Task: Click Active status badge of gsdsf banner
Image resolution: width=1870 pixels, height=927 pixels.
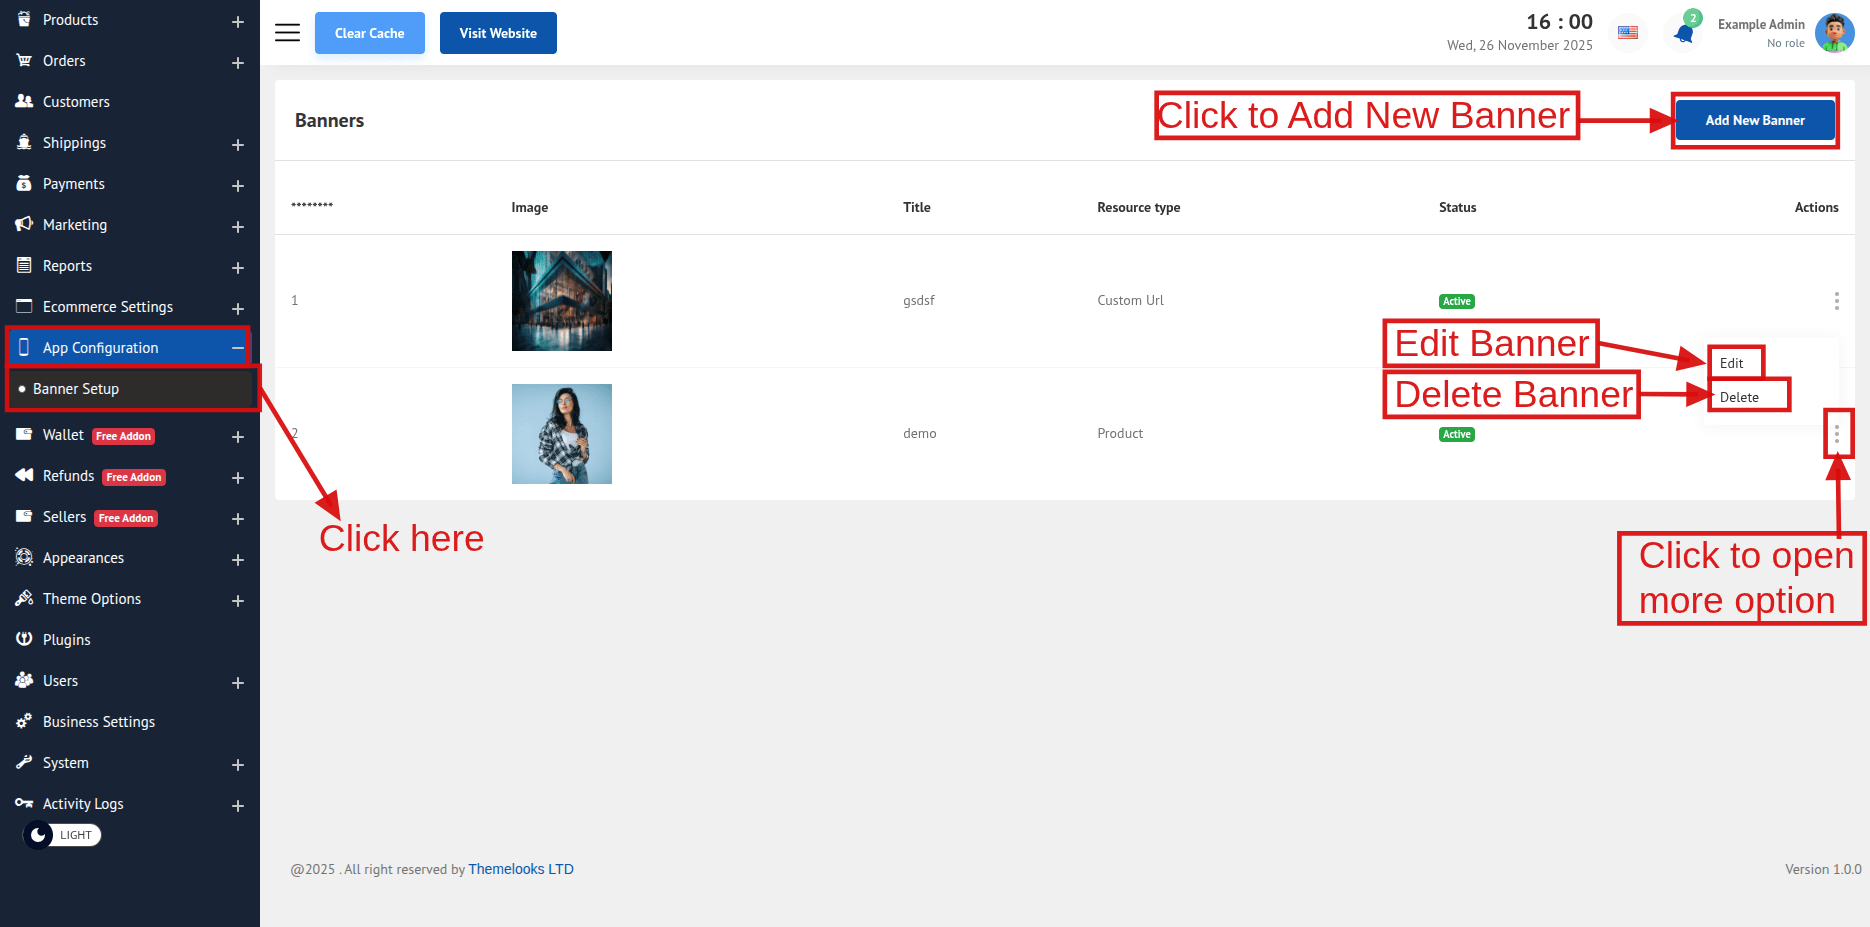Action: pyautogui.click(x=1456, y=301)
